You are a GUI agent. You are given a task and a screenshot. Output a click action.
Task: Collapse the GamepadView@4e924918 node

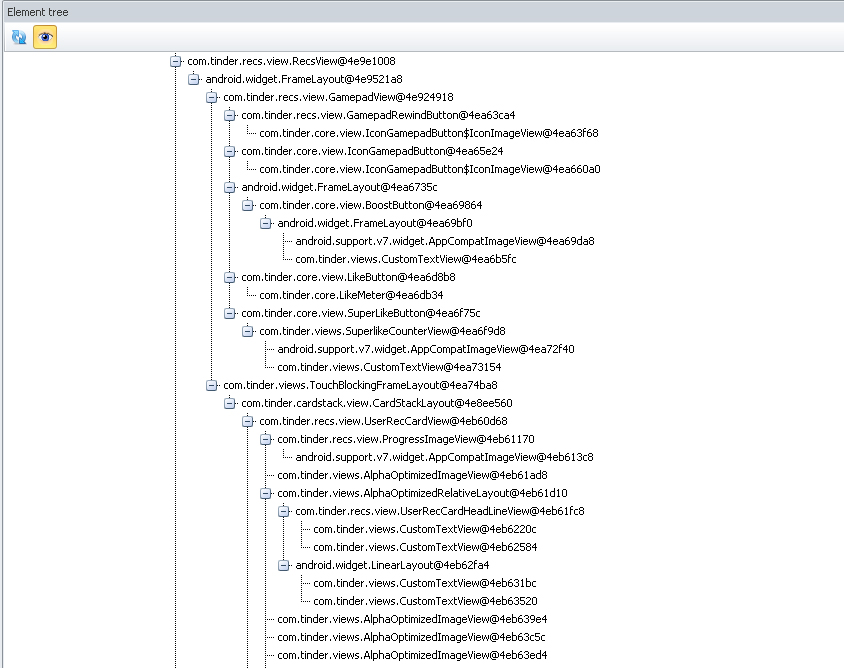point(212,97)
